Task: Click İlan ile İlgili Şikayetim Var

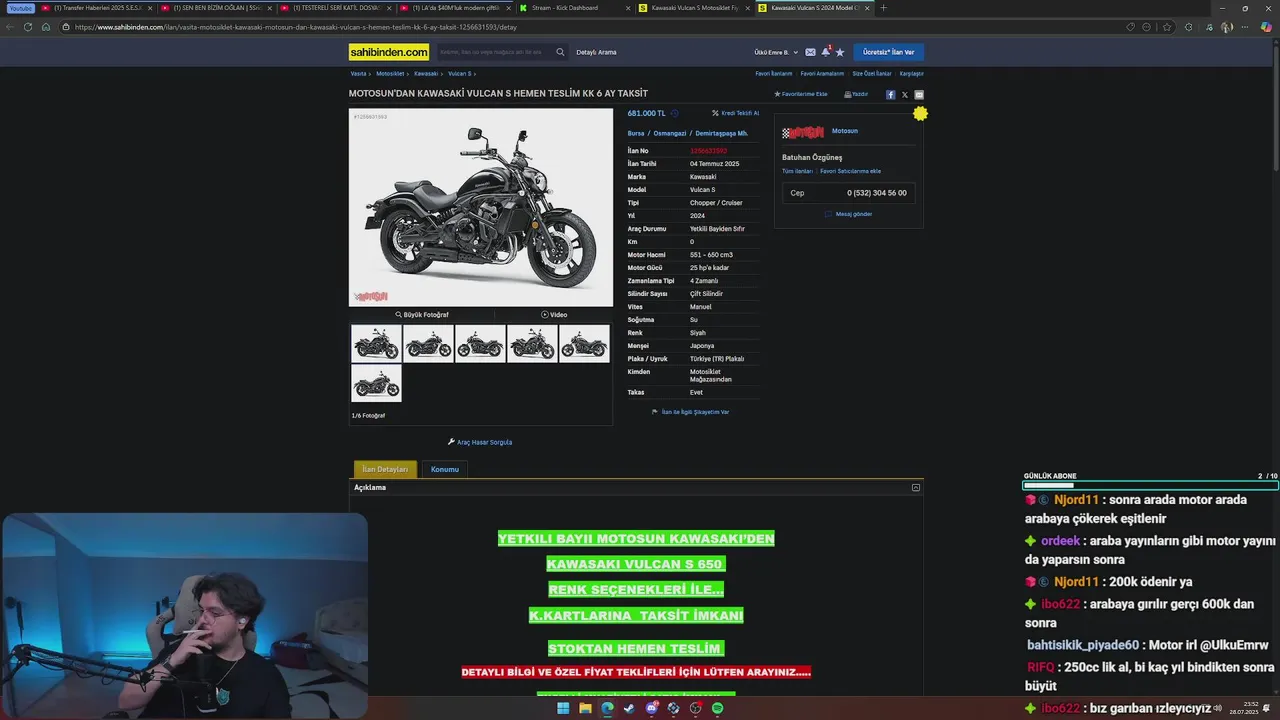Action: tap(691, 412)
